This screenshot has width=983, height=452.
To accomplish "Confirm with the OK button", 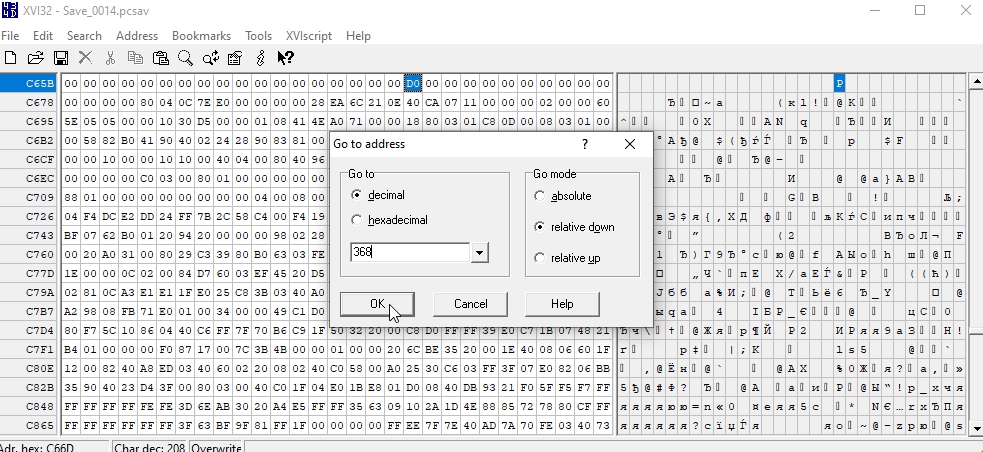I will point(377,304).
